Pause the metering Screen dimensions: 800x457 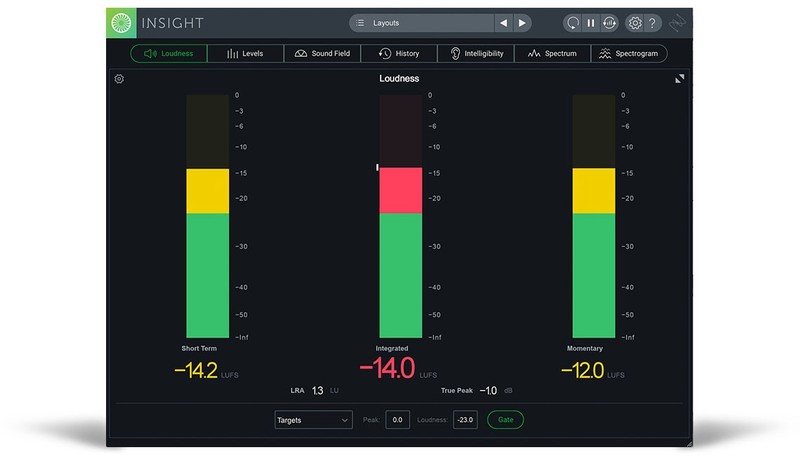(591, 23)
